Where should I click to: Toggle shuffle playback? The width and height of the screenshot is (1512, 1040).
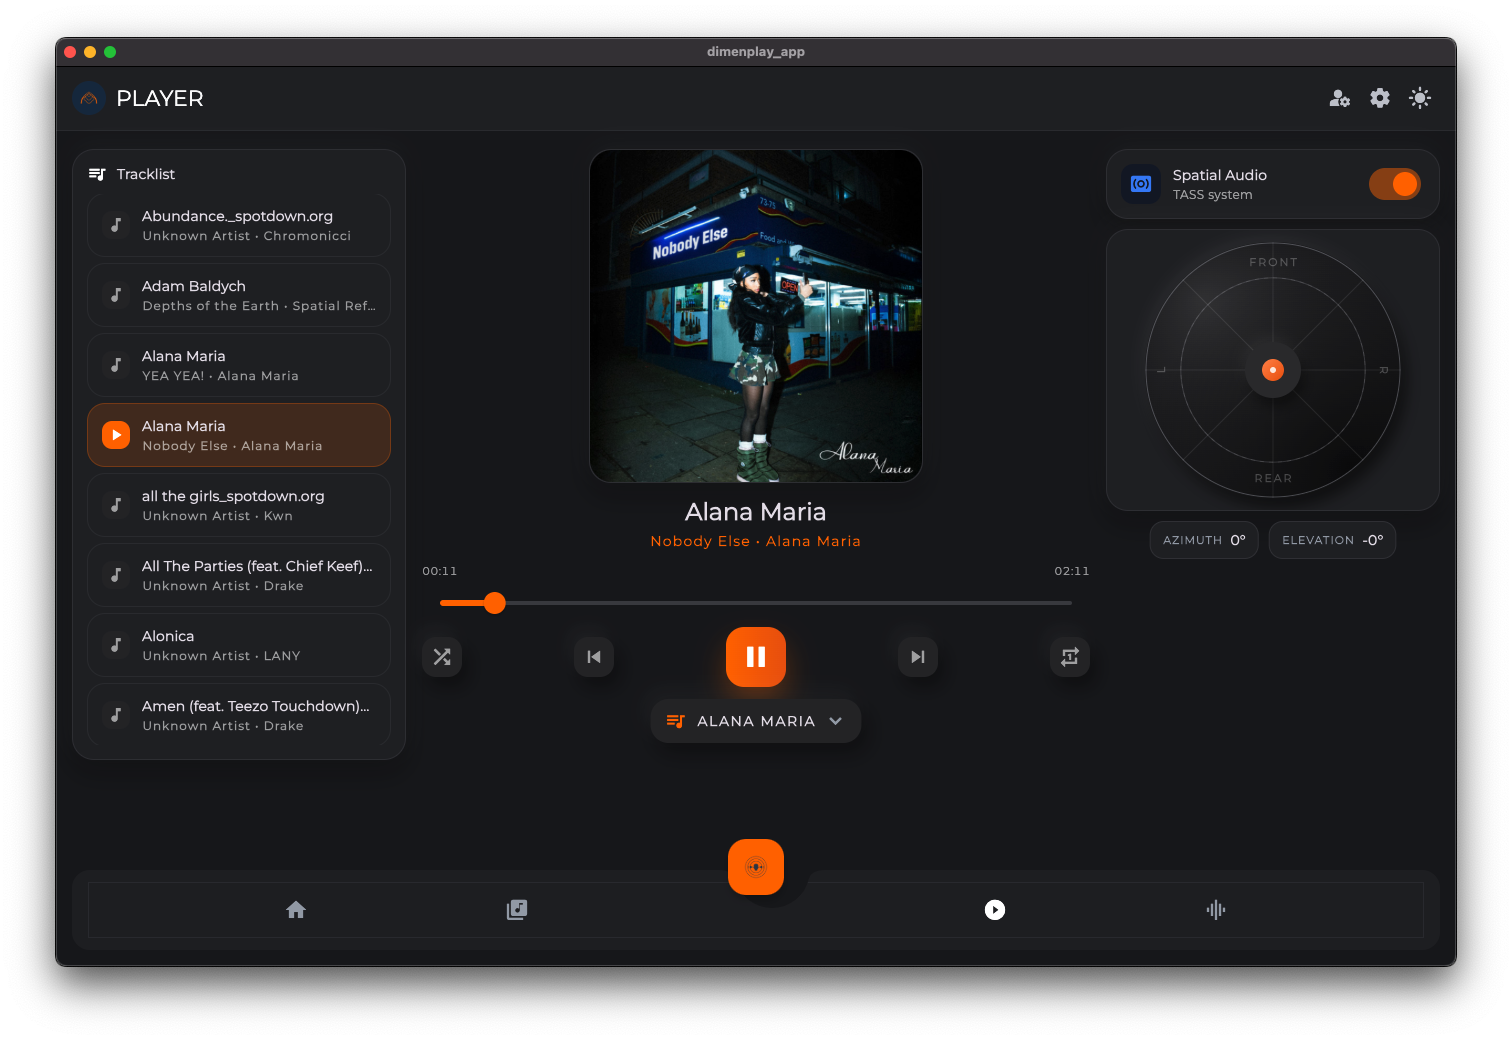(x=442, y=657)
